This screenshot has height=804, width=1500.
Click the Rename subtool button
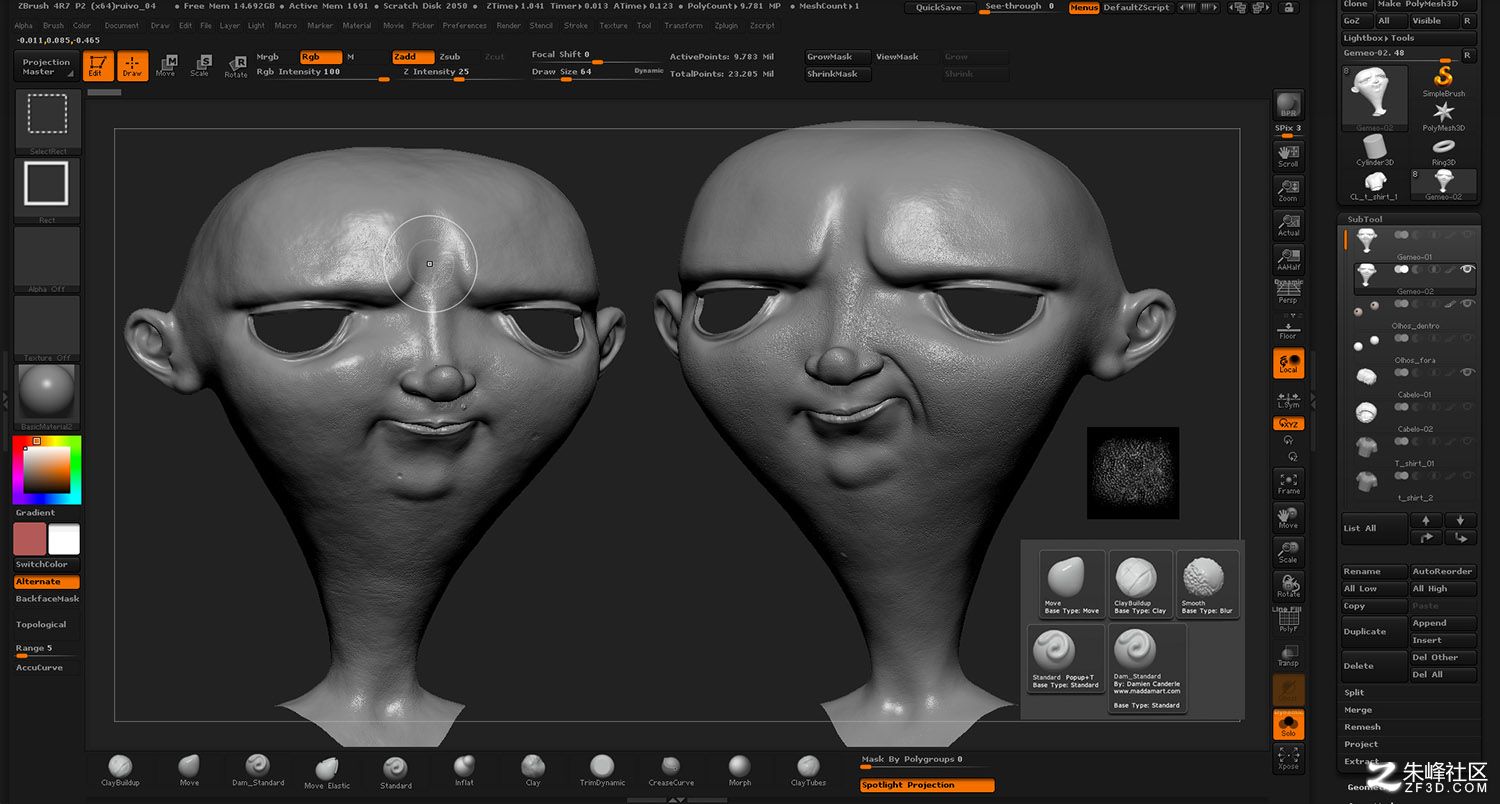[1373, 571]
